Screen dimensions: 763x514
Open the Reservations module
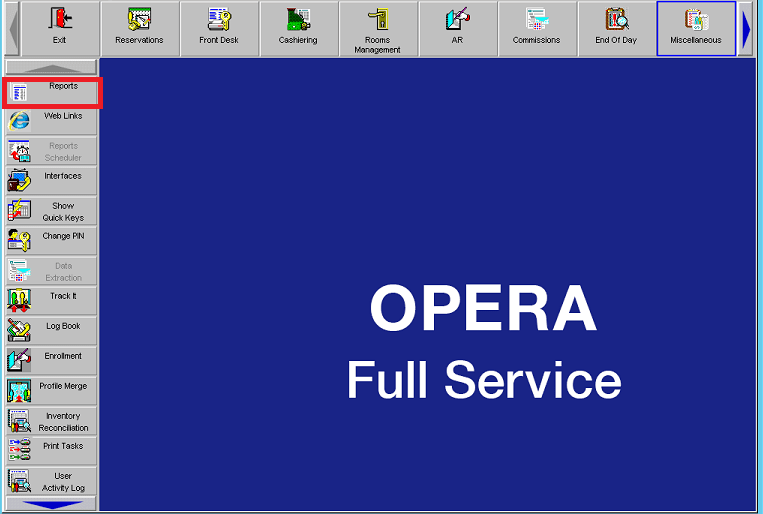click(139, 28)
